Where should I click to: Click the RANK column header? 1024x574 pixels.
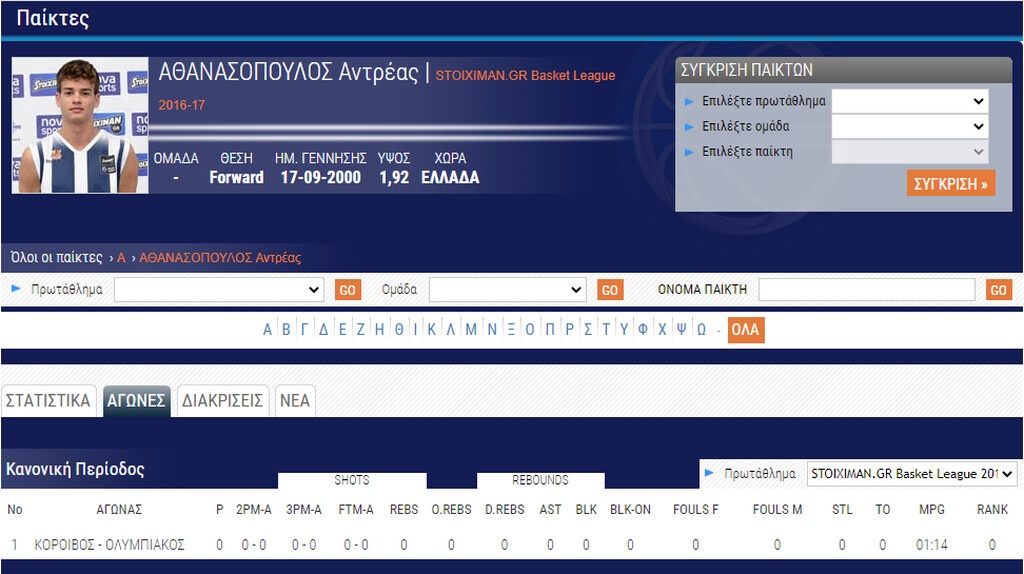tap(992, 509)
